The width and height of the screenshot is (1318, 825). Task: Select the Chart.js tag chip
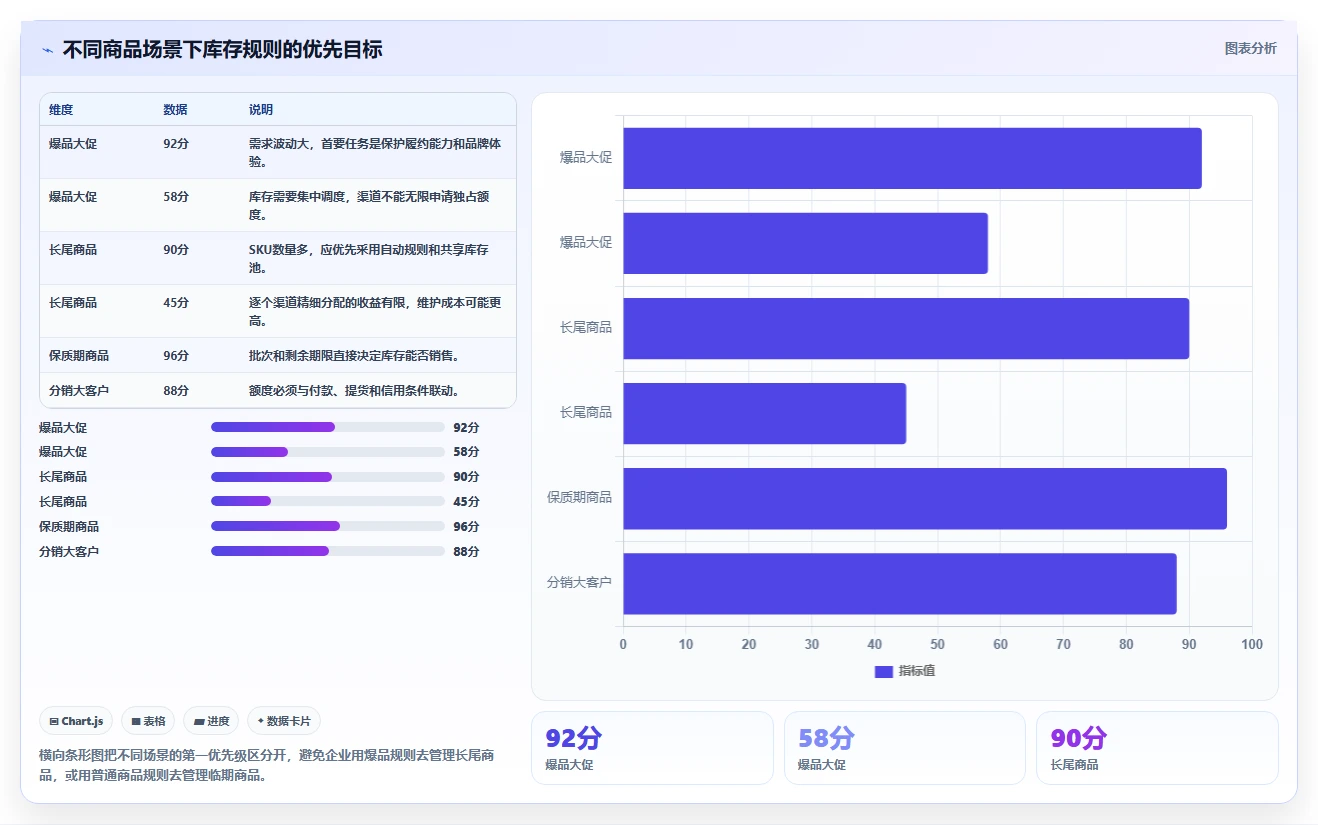[x=76, y=721]
